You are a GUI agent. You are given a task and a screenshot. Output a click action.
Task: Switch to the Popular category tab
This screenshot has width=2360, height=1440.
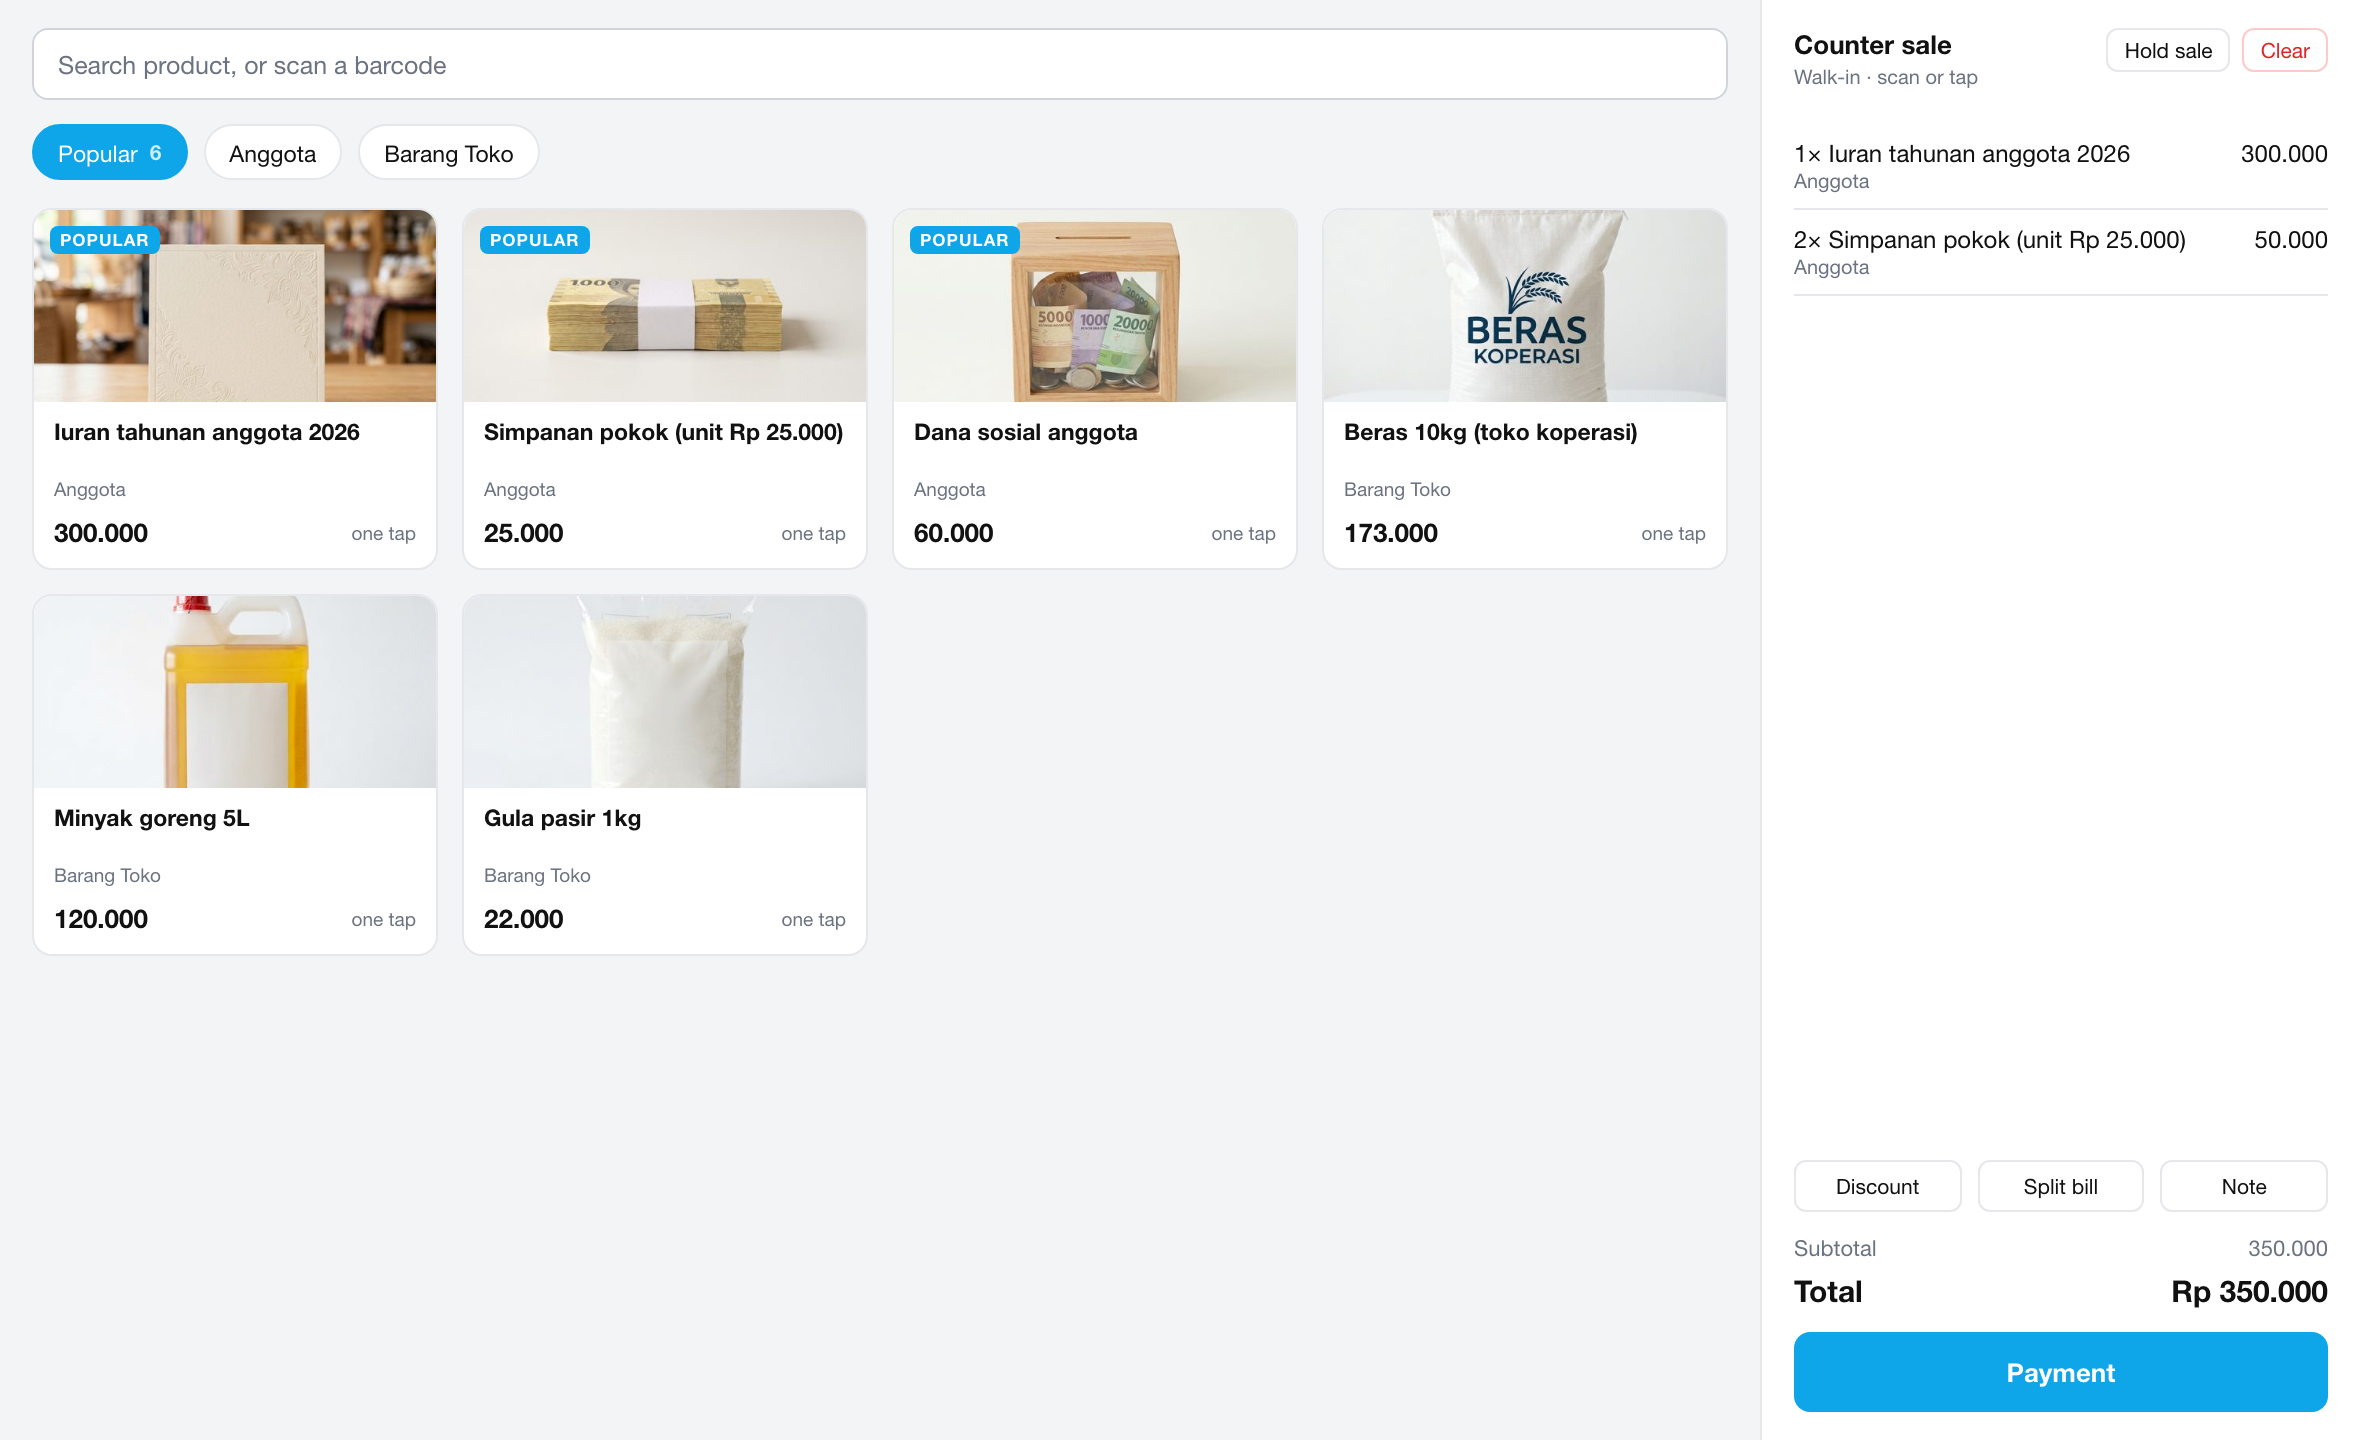pyautogui.click(x=110, y=153)
